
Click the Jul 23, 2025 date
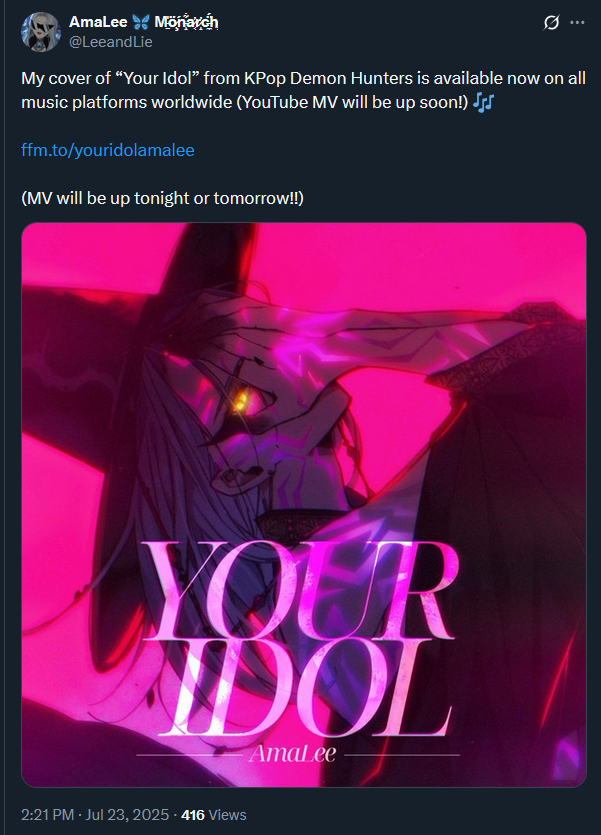coord(127,815)
